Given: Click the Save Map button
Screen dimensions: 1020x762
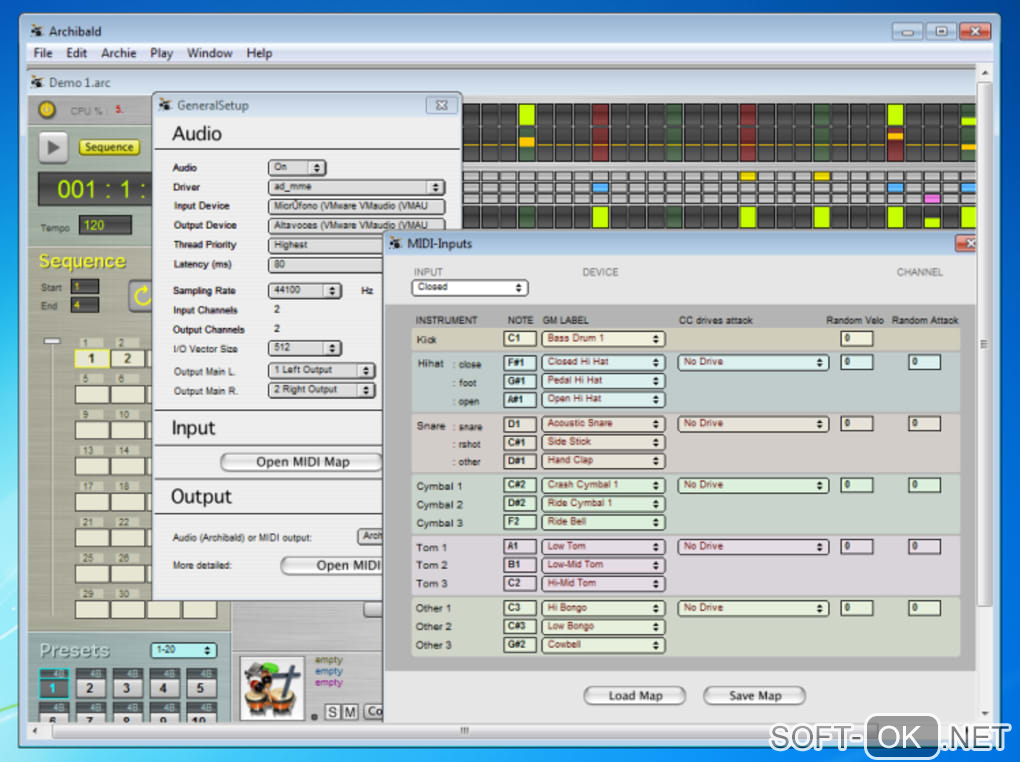Looking at the screenshot, I should (755, 696).
